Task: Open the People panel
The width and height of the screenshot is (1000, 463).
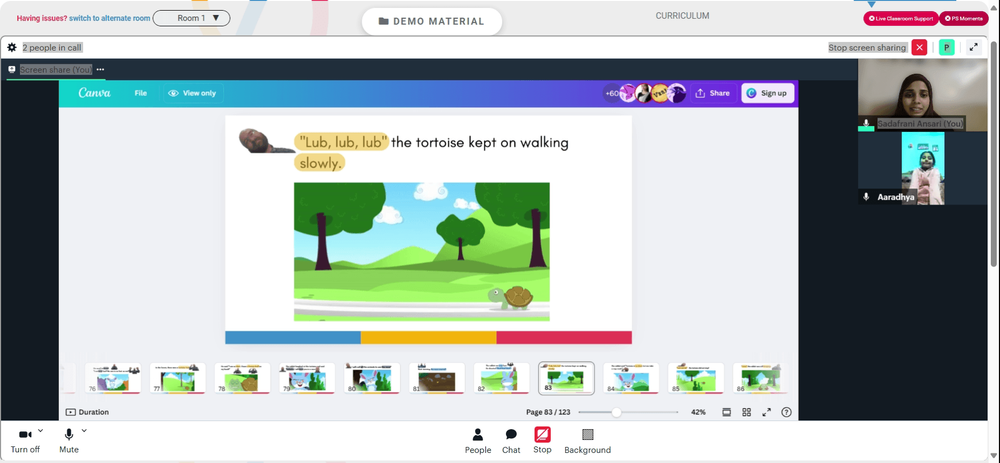Action: (x=478, y=441)
